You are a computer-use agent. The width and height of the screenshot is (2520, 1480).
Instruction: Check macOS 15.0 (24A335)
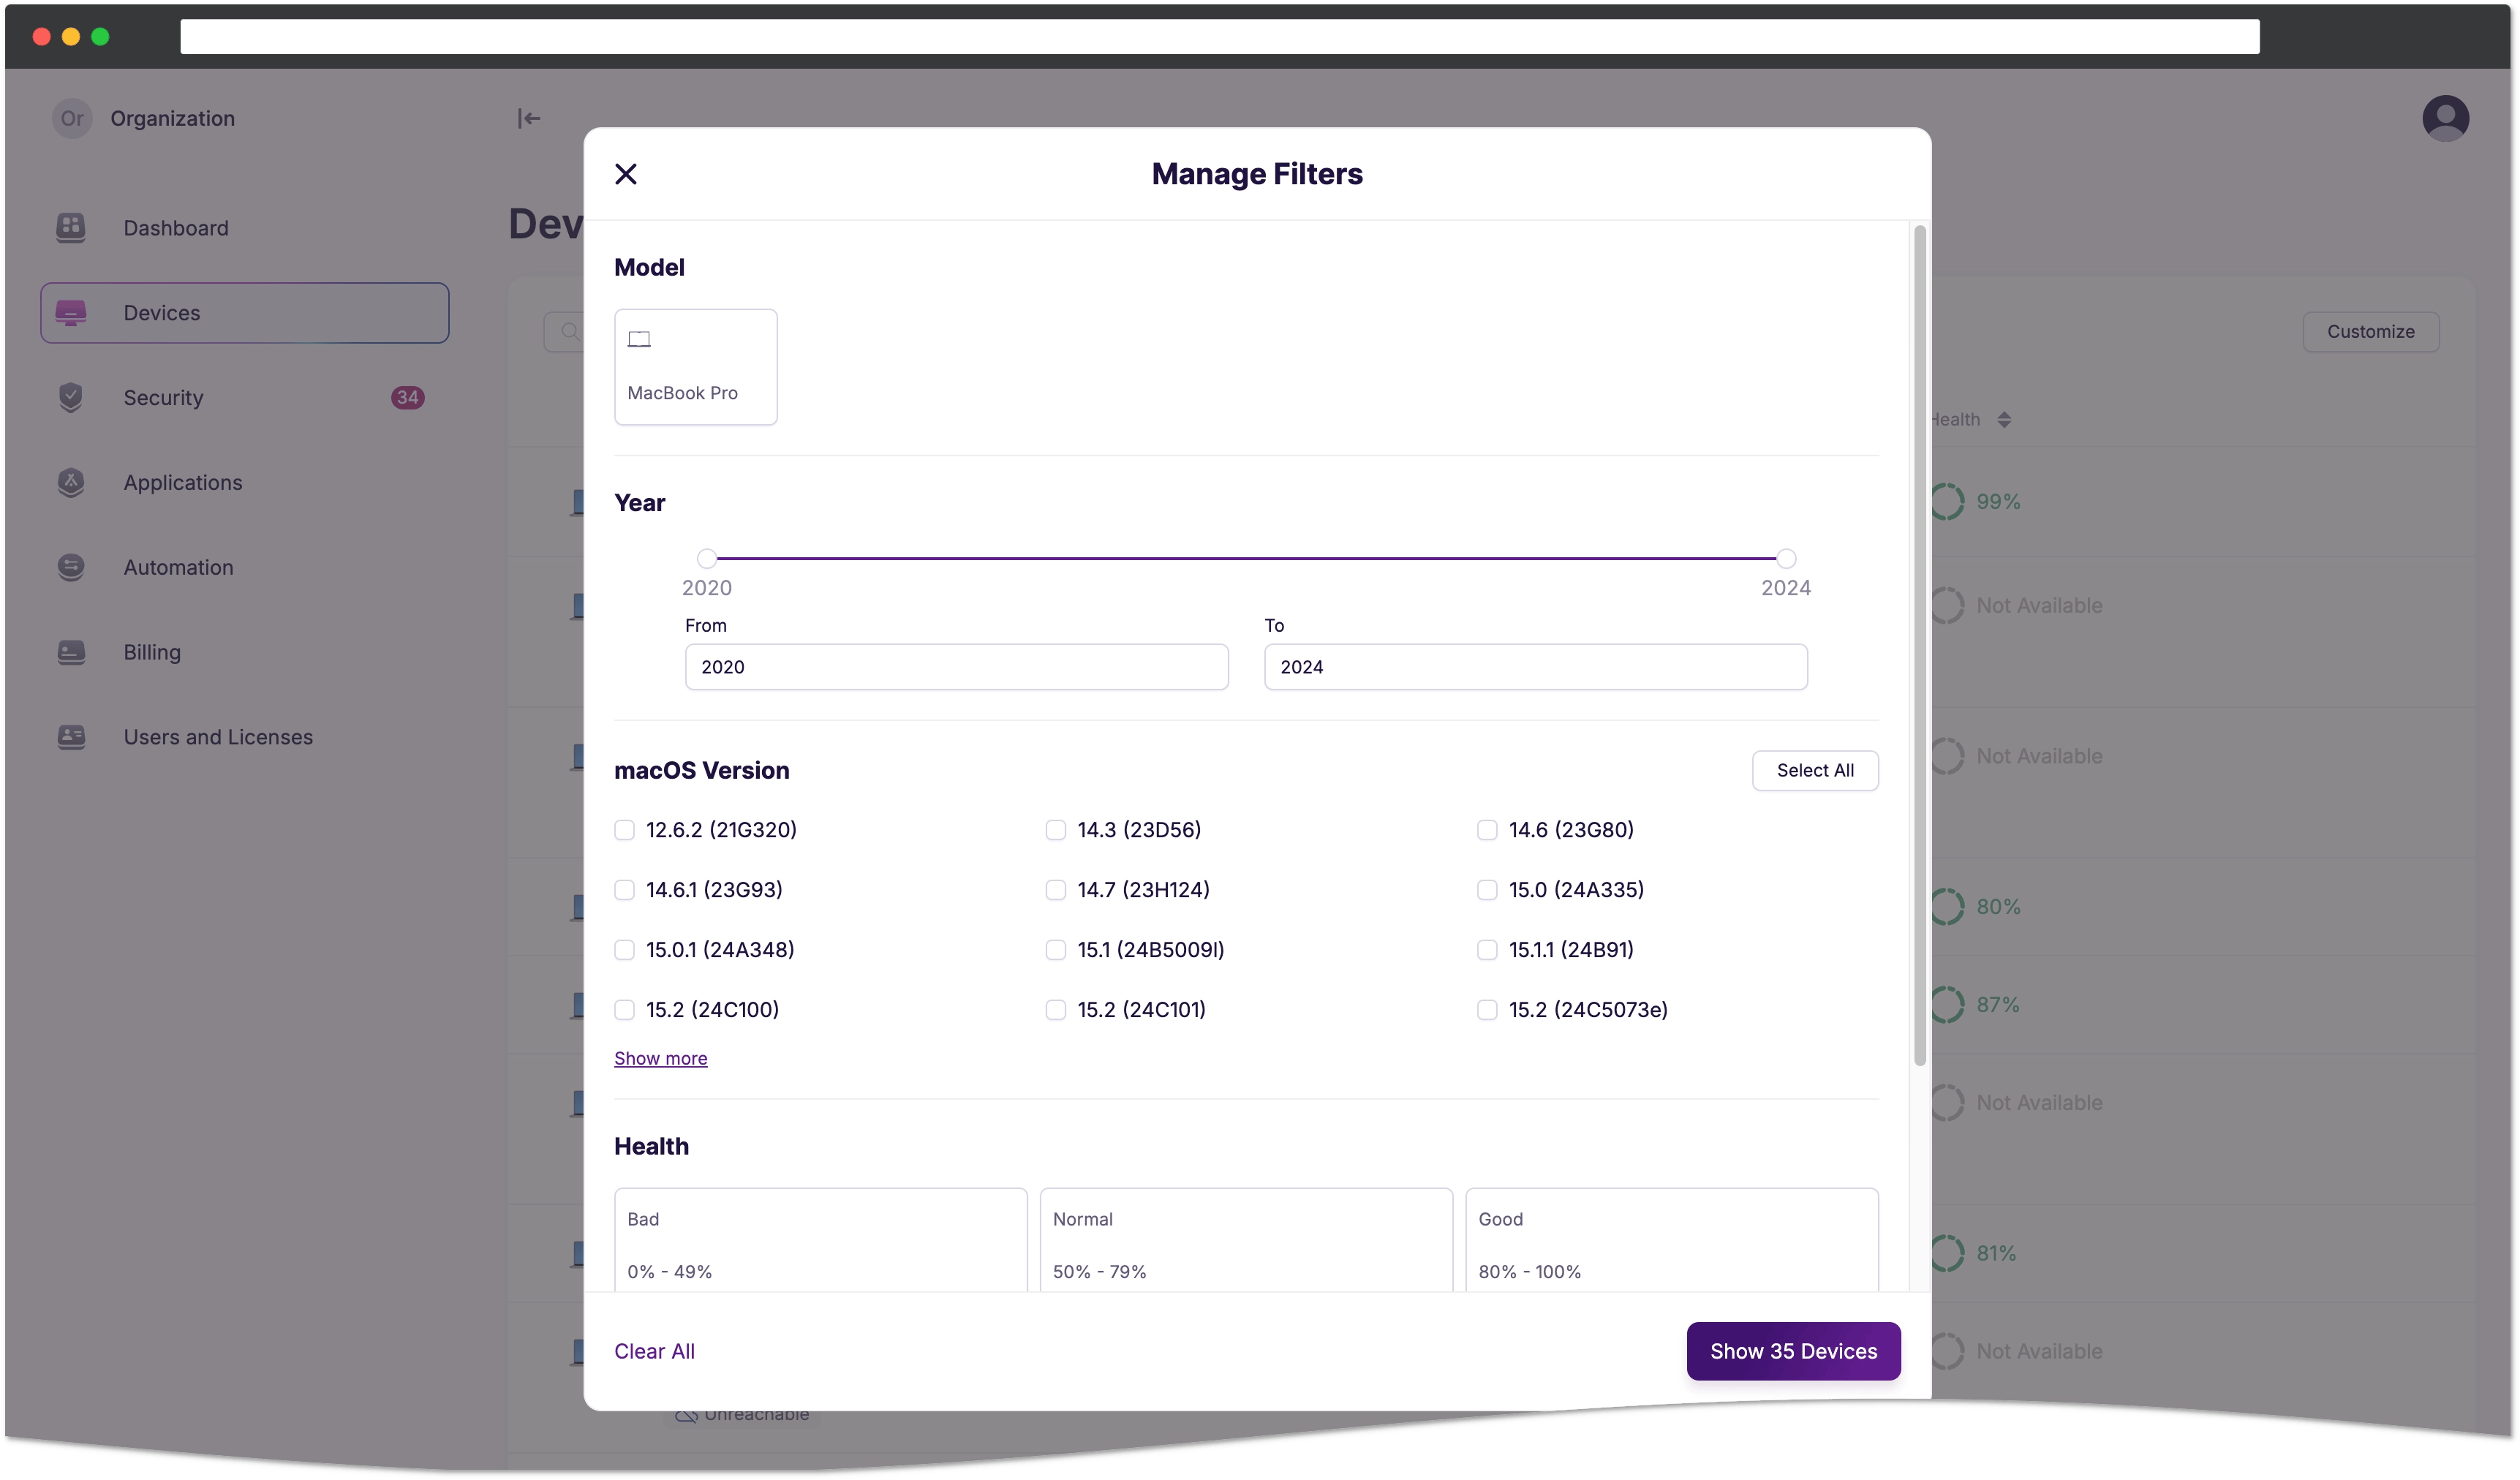pyautogui.click(x=1487, y=890)
